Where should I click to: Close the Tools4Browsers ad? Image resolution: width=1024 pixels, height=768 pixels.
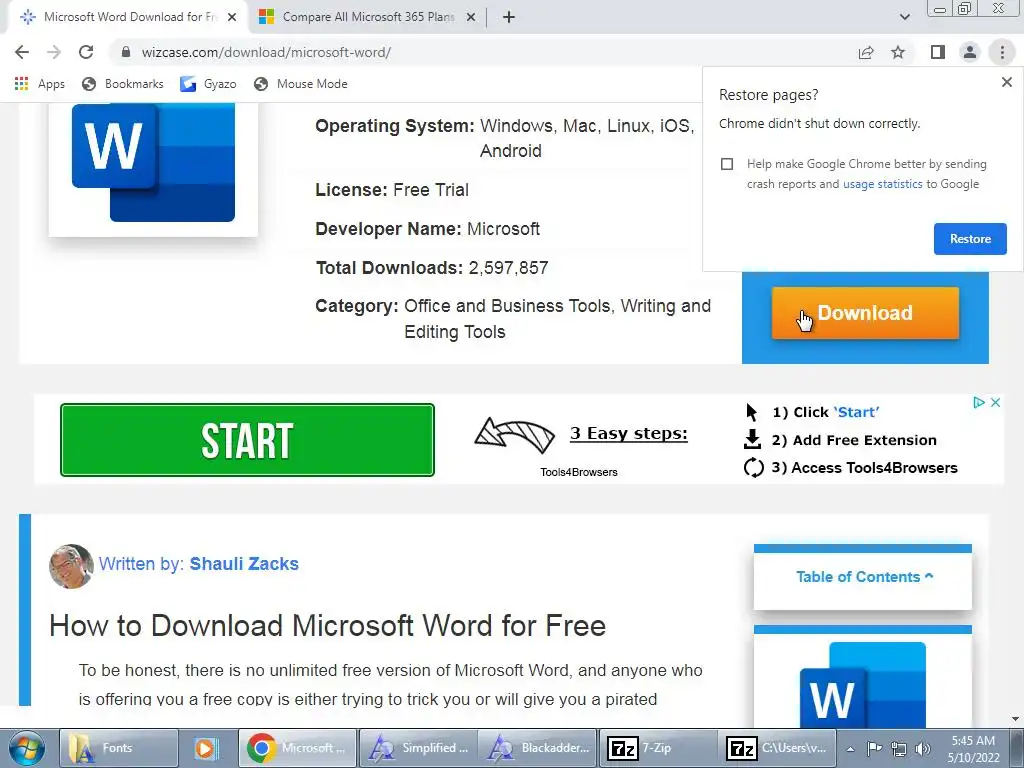click(x=995, y=402)
